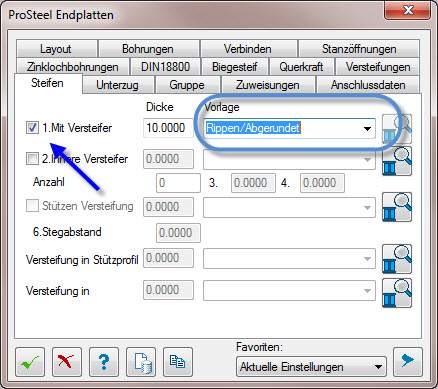
Task: Open the Versteifungen tab
Action: [x=378, y=67]
